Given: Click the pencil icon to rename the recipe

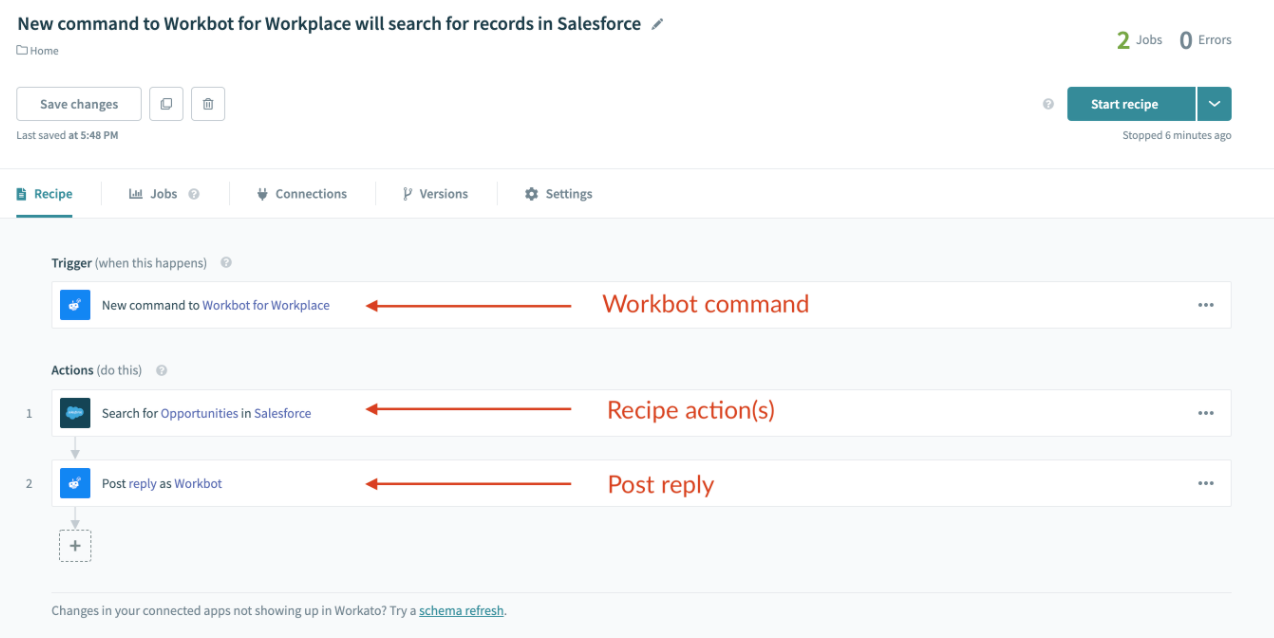Looking at the screenshot, I should click(x=657, y=23).
